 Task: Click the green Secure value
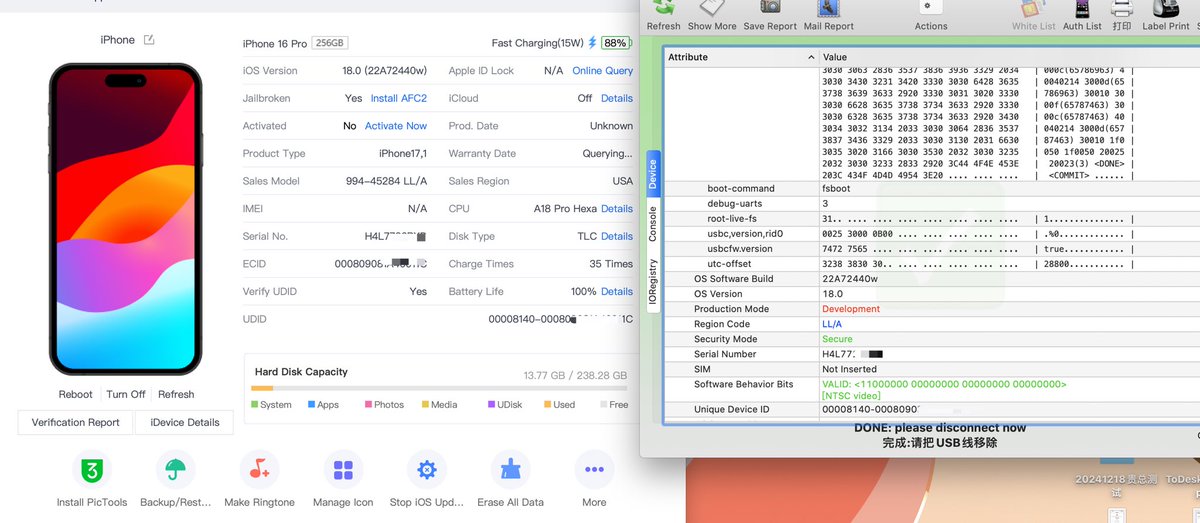[x=837, y=339]
